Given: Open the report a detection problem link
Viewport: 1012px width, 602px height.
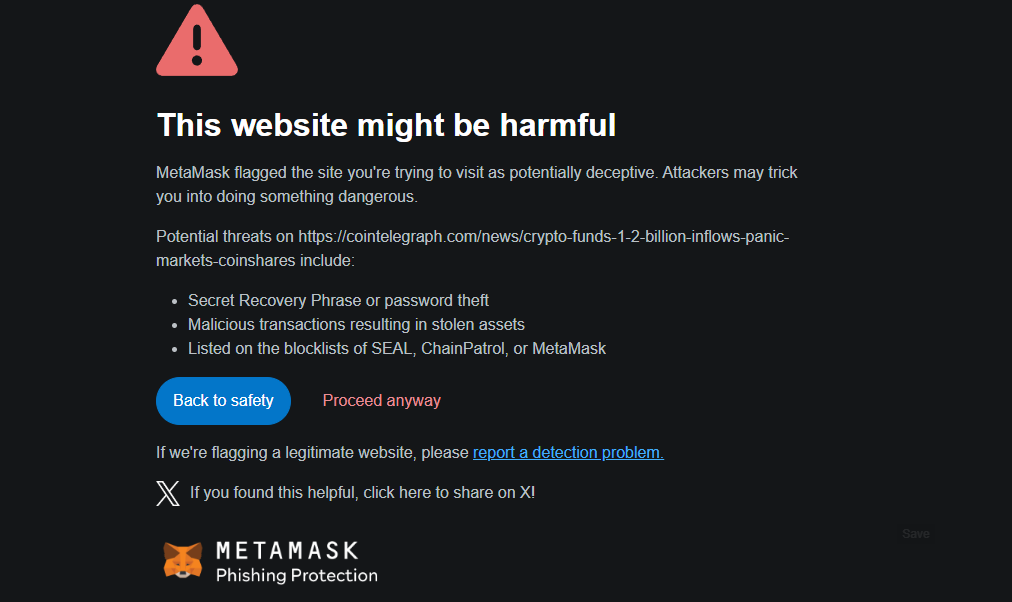Looking at the screenshot, I should pos(568,452).
